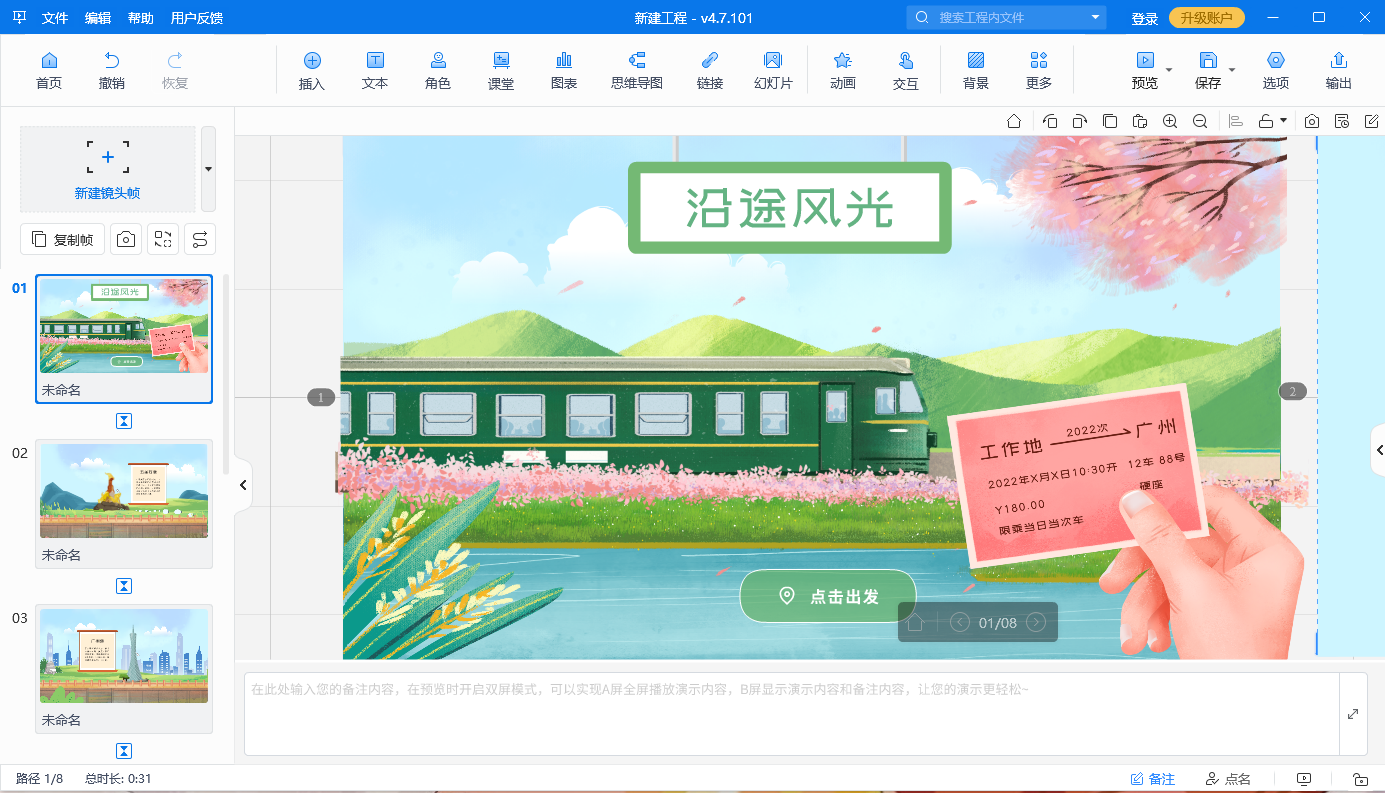Image resolution: width=1385 pixels, height=793 pixels.
Task: Expand the right side panel
Action: click(1379, 451)
